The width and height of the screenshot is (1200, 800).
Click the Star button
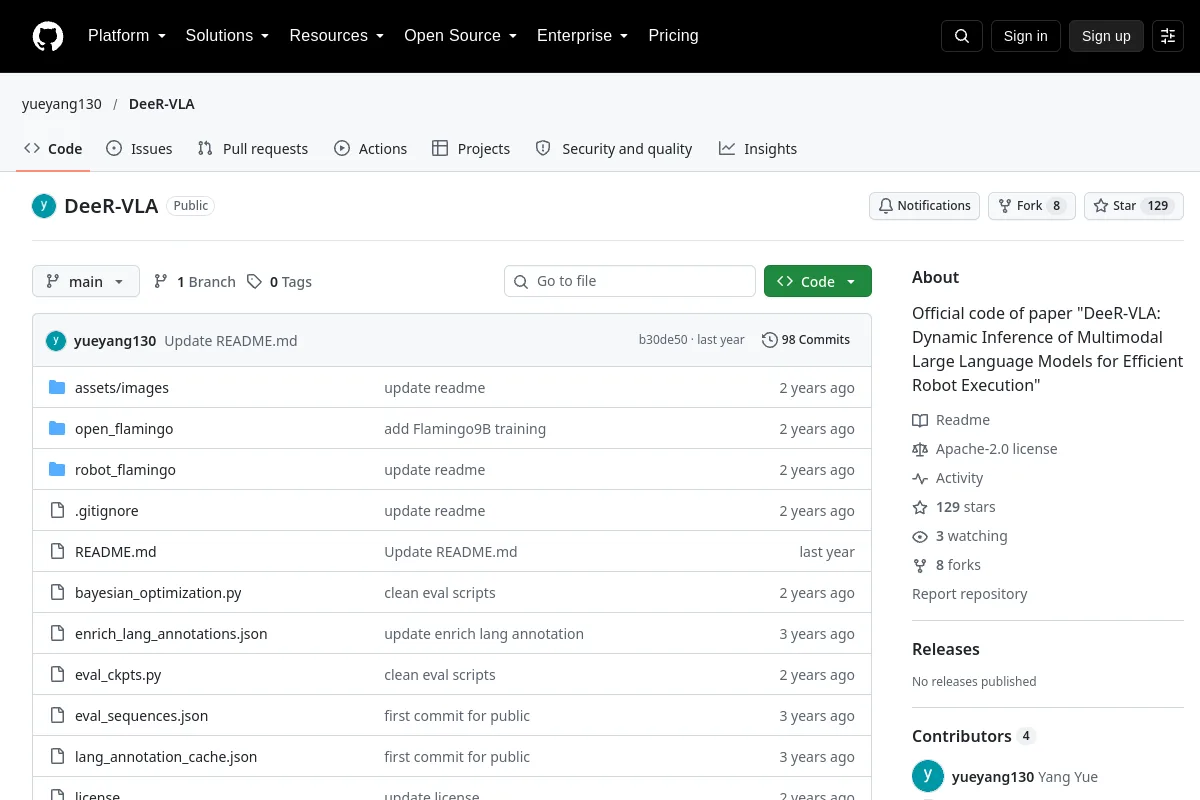pyautogui.click(x=1134, y=206)
